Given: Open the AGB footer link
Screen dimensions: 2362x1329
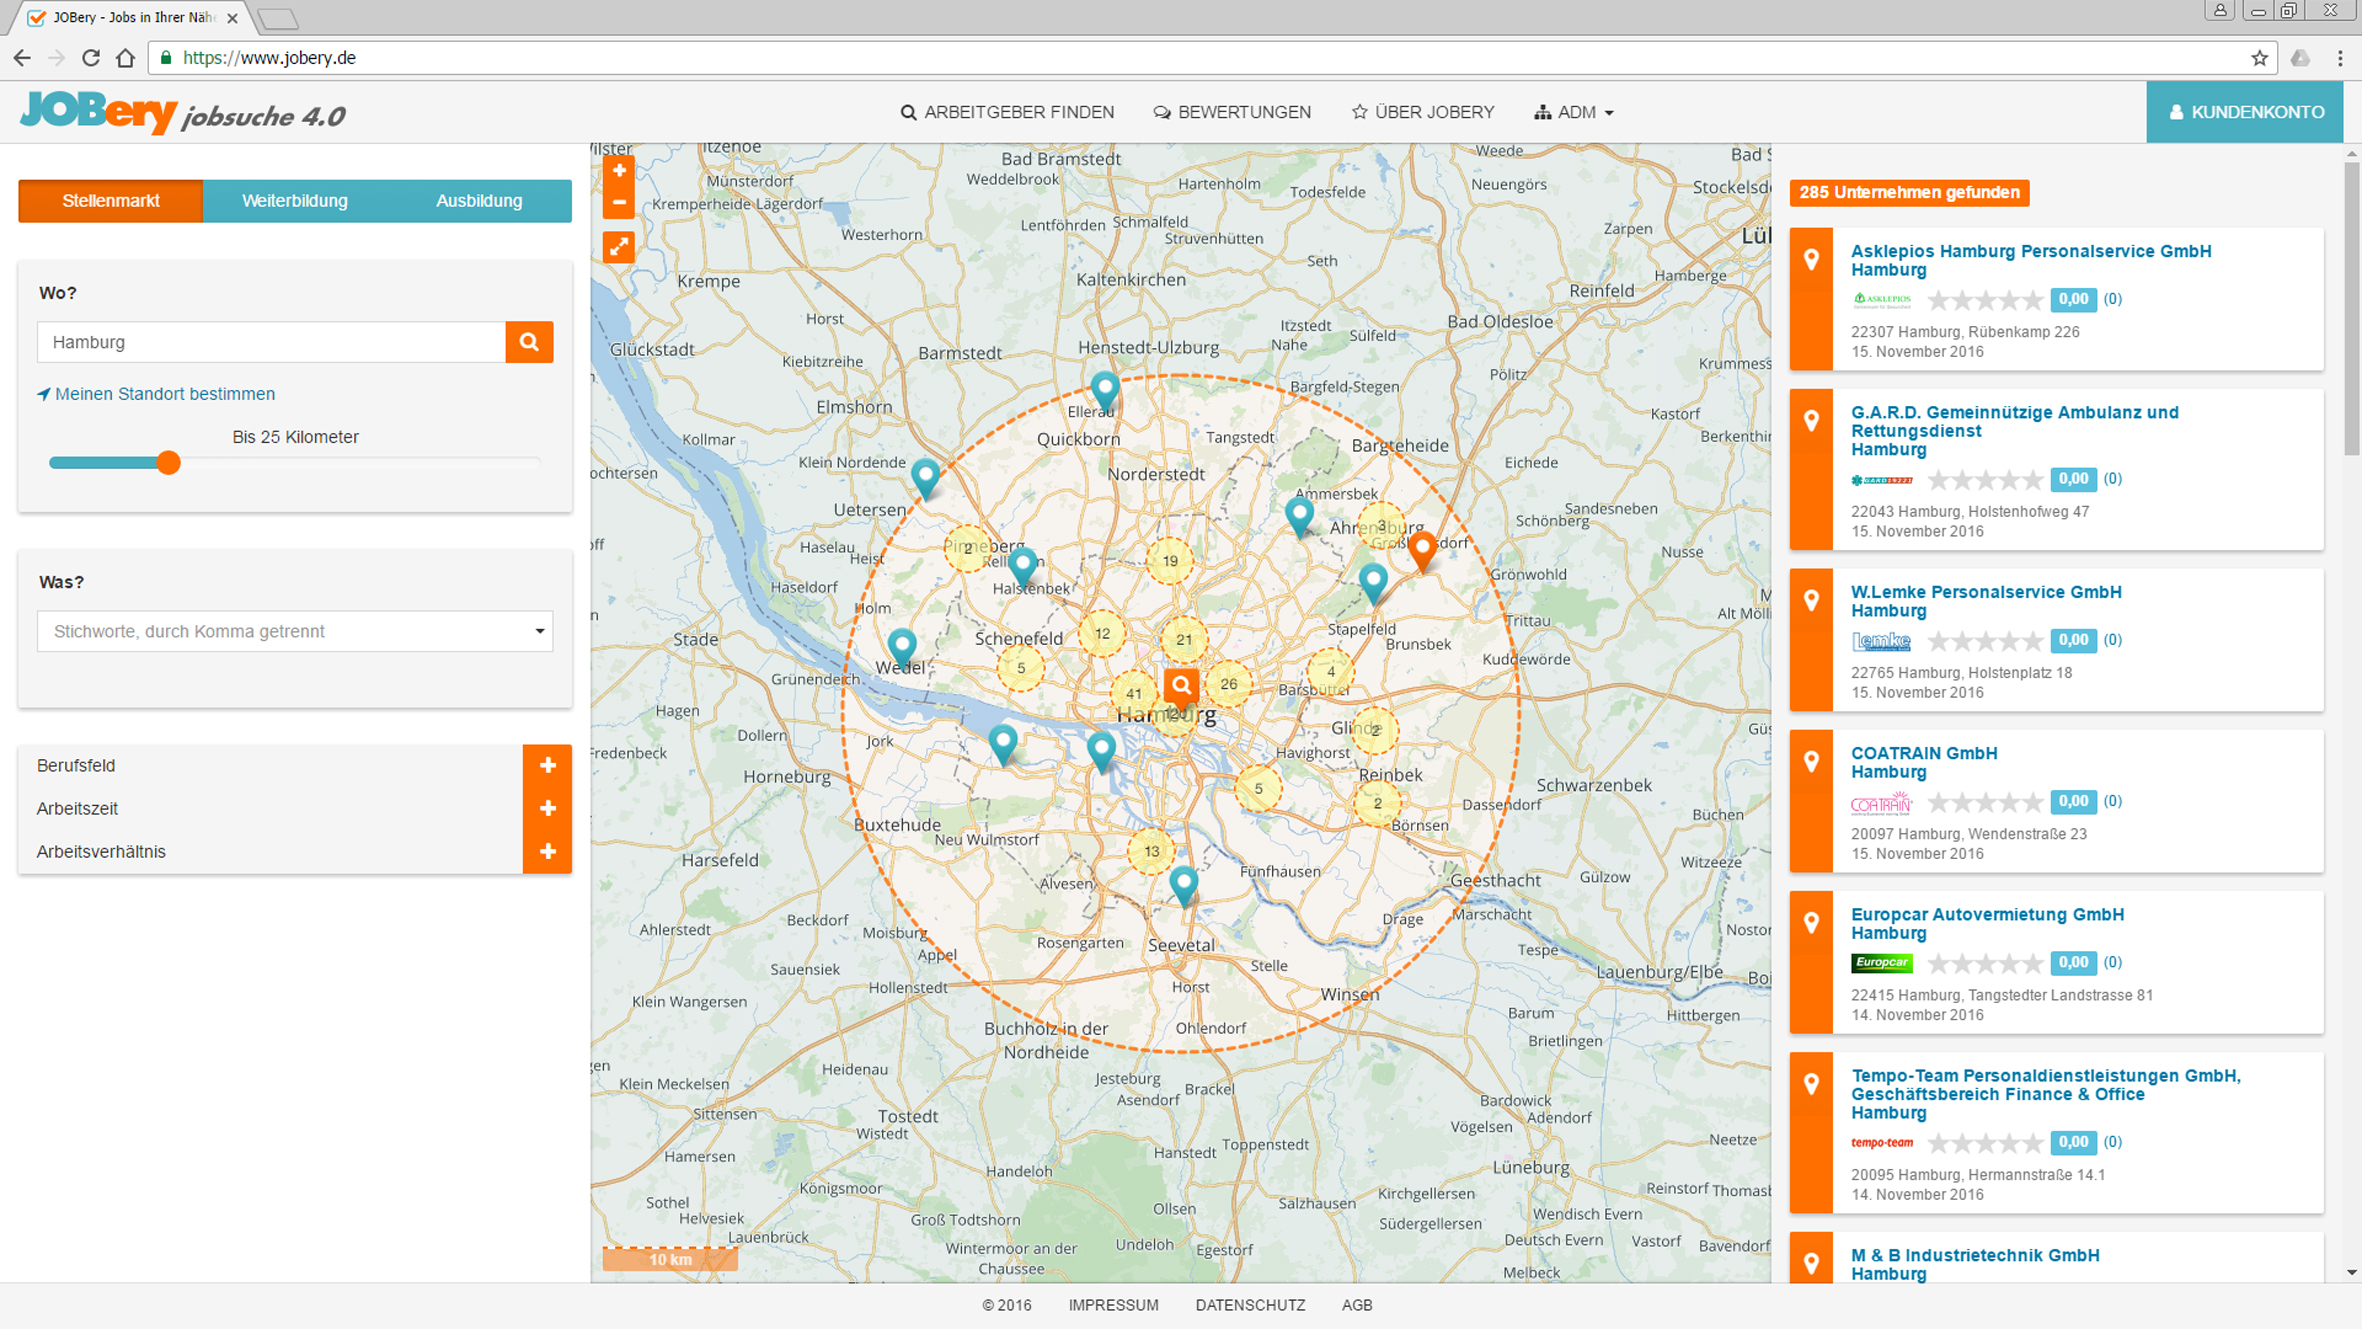Looking at the screenshot, I should pyautogui.click(x=1357, y=1305).
